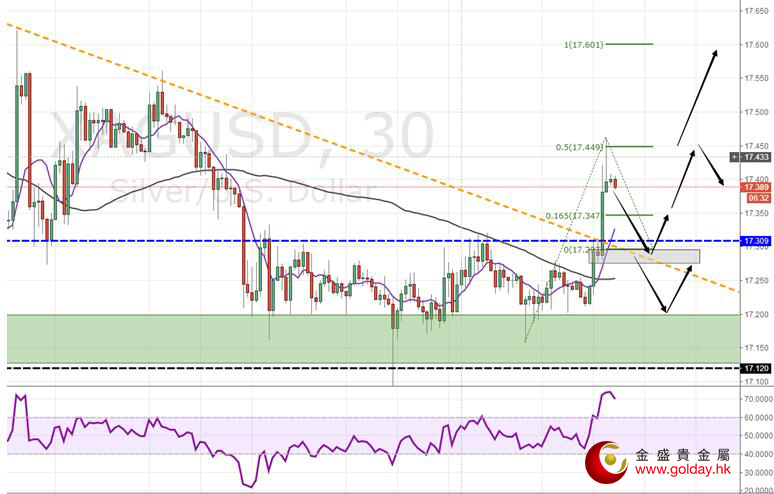774x494 pixels.
Task: Click the 40.0000 RSI scale label
Action: click(x=759, y=454)
